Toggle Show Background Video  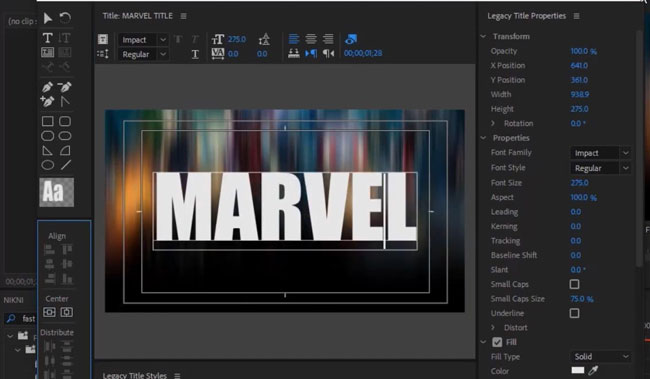pyautogui.click(x=351, y=39)
